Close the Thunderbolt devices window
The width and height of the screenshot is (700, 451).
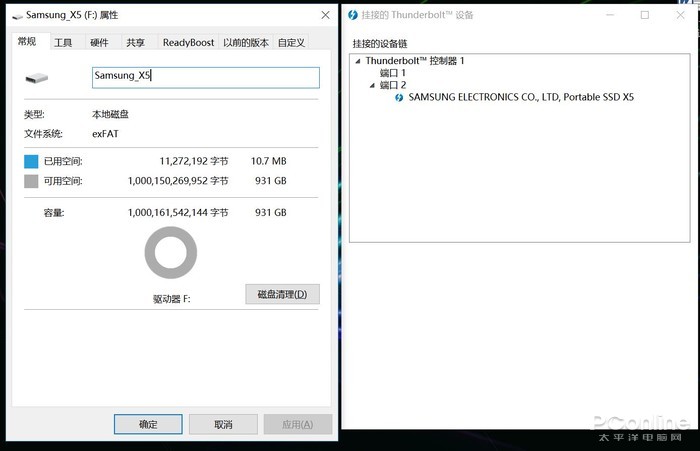[680, 15]
